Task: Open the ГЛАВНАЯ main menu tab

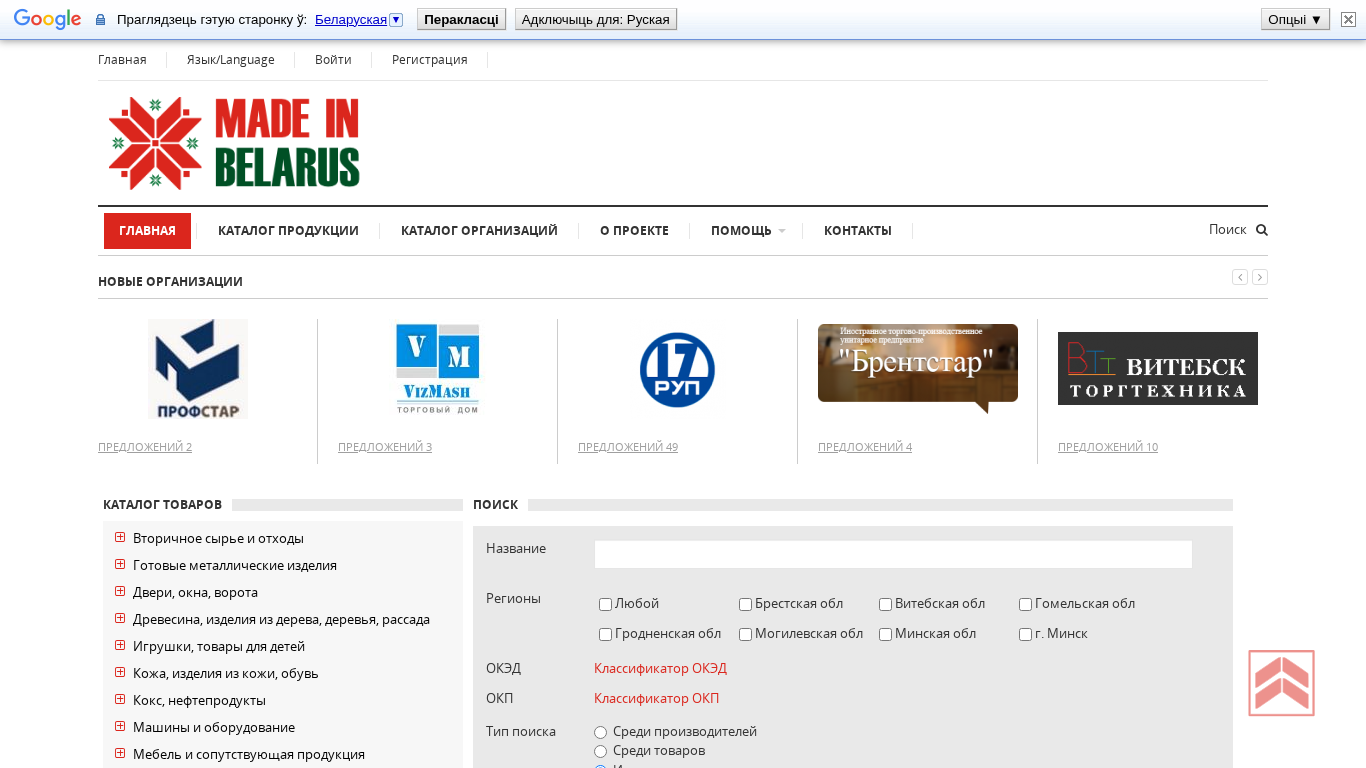Action: [147, 231]
